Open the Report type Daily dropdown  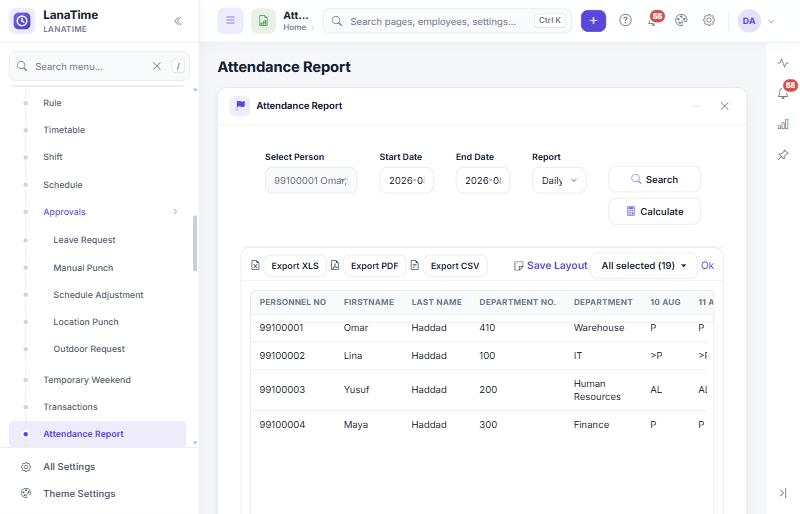(559, 180)
